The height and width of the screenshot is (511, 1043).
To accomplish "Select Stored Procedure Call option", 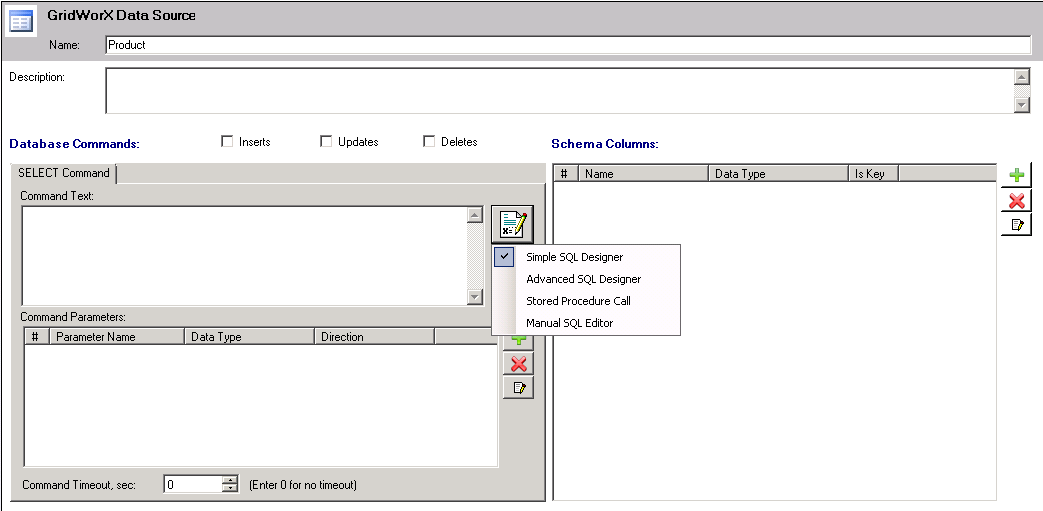I will [x=586, y=301].
